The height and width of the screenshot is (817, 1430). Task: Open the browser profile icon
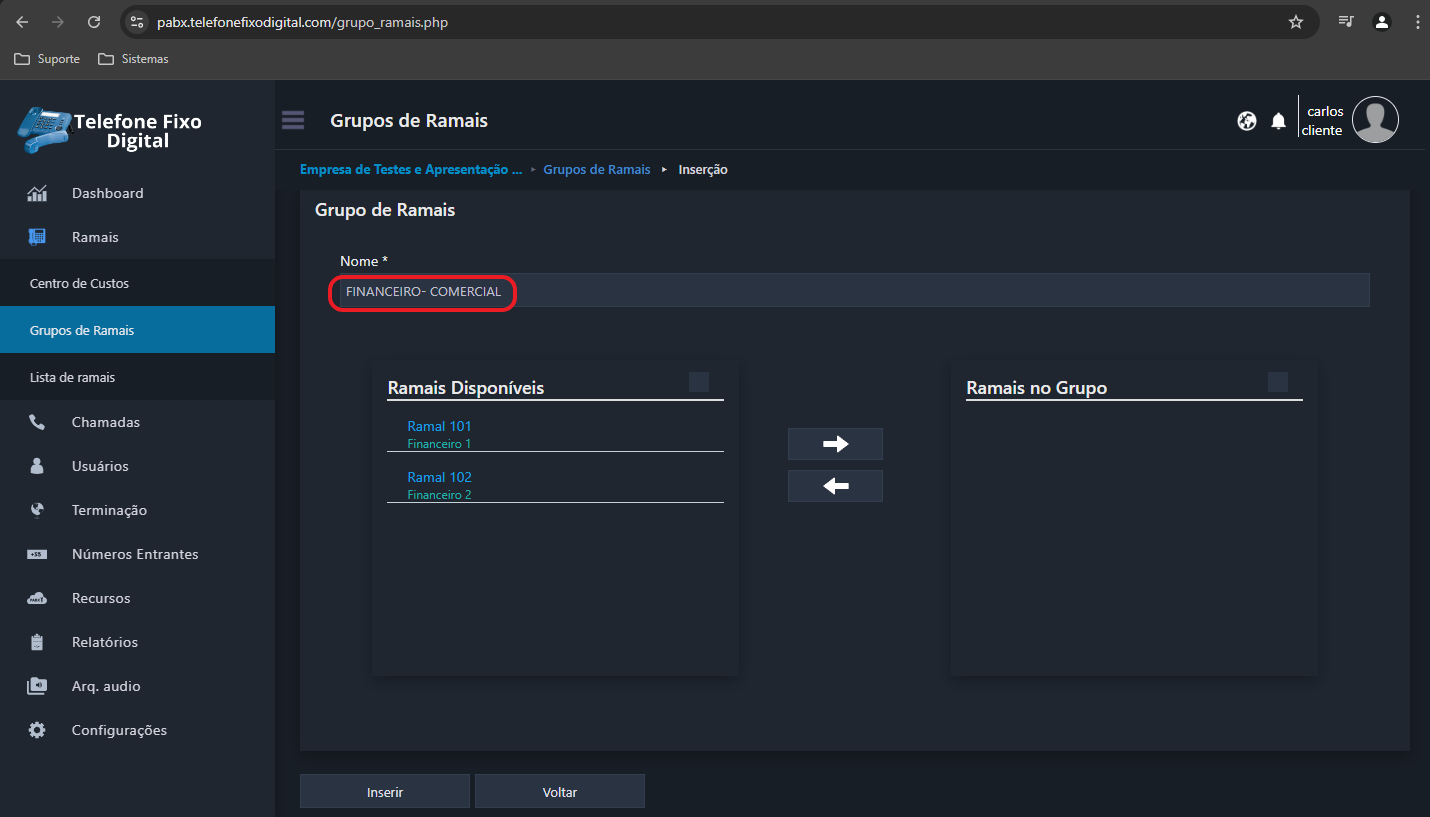click(1382, 22)
